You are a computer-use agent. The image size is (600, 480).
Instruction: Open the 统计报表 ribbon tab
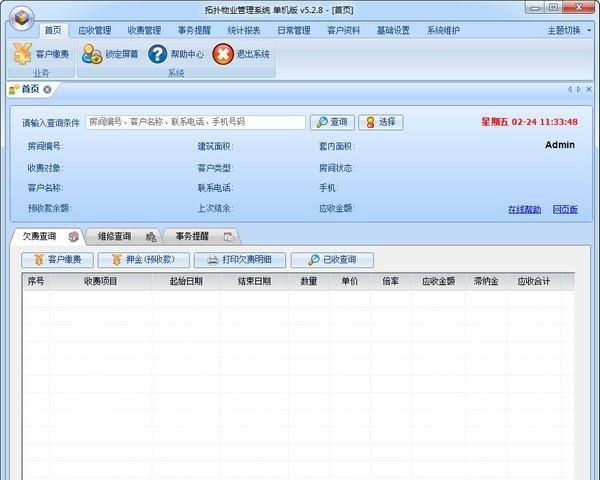pos(244,30)
